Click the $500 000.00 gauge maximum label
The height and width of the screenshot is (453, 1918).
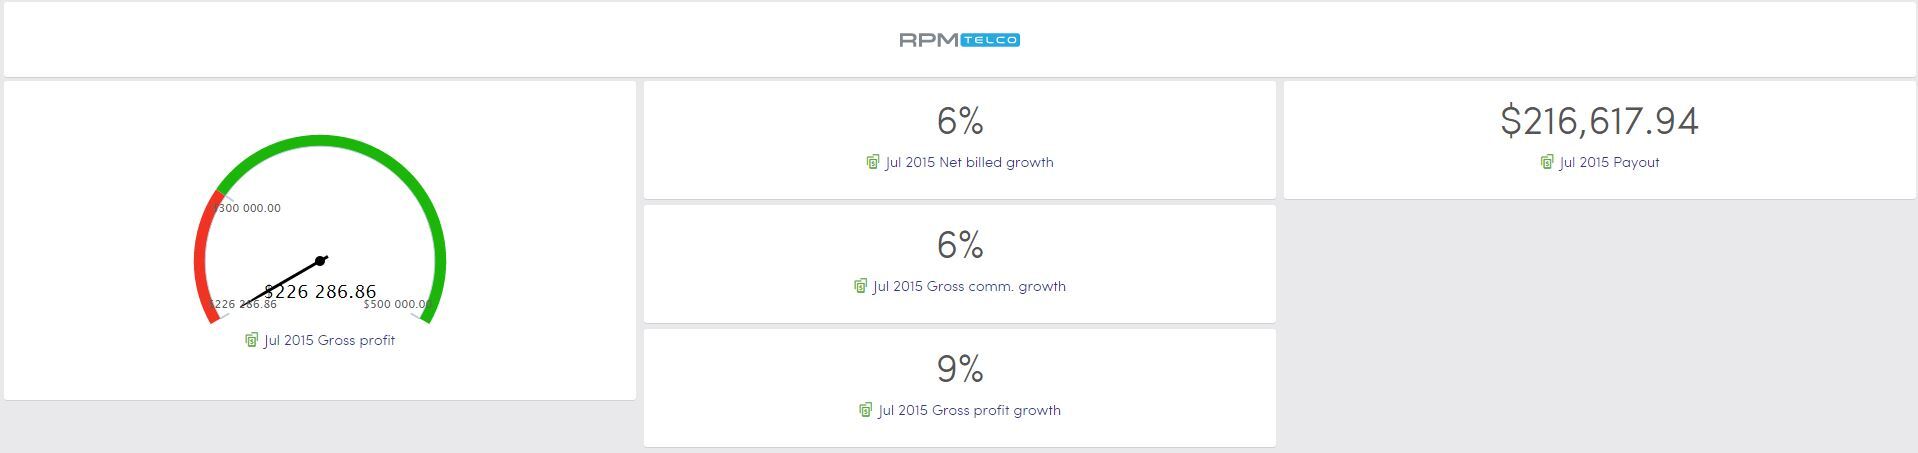pyautogui.click(x=396, y=304)
